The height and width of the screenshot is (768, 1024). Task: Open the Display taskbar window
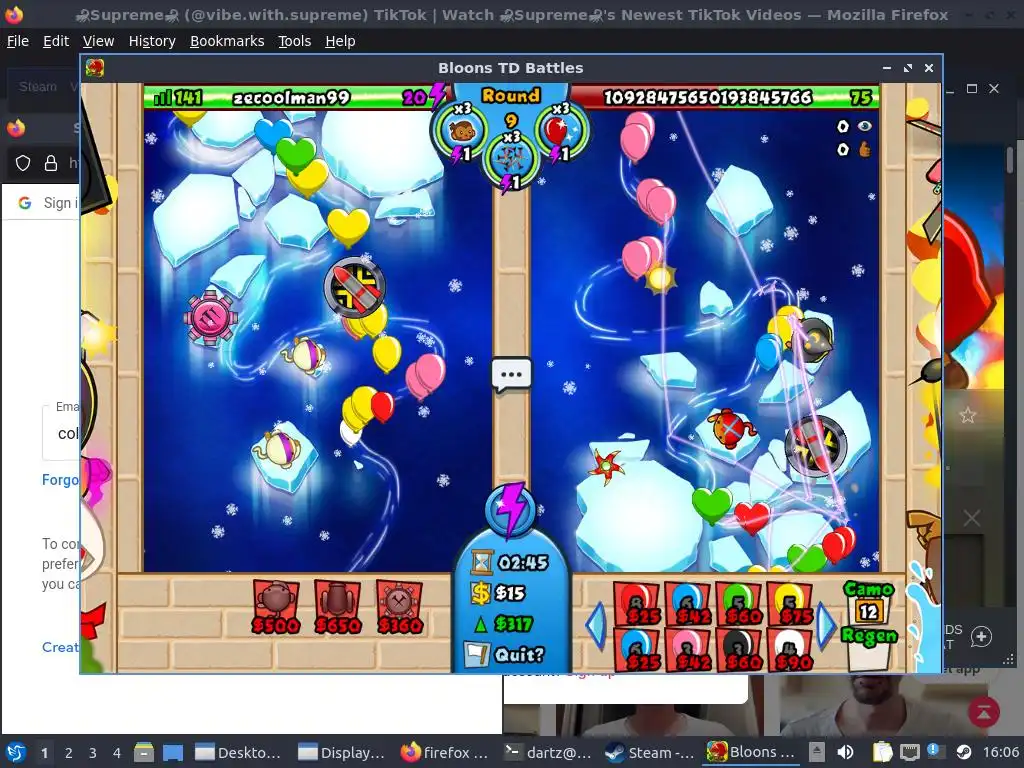341,752
